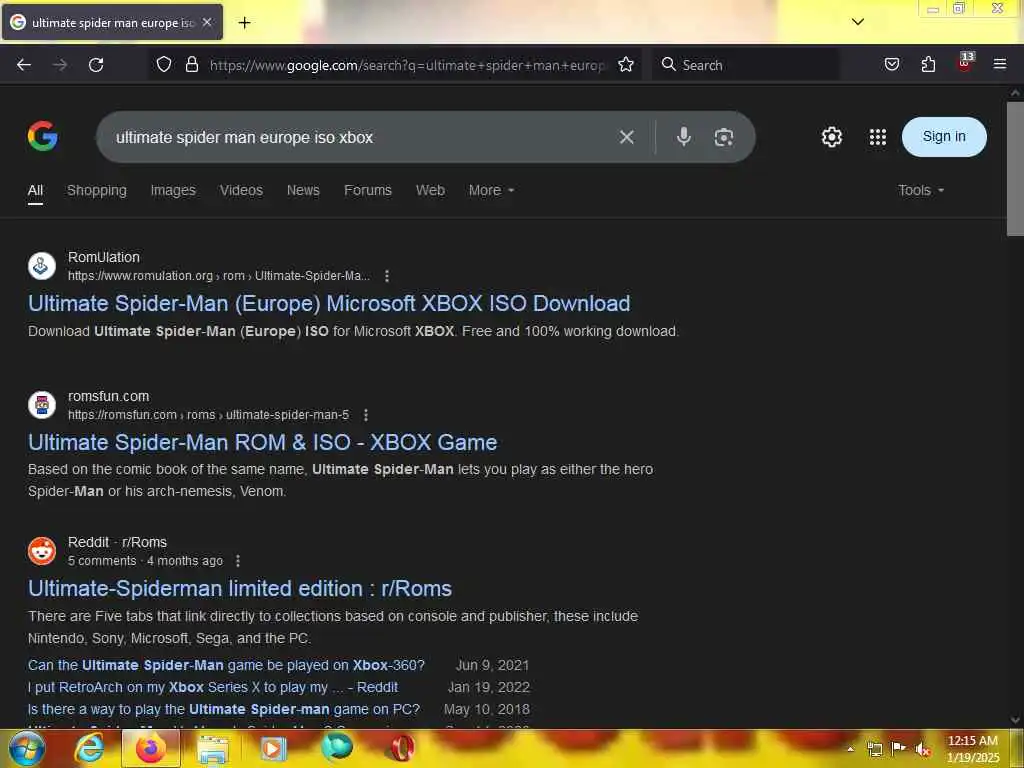Switch to News results
Image resolution: width=1024 pixels, height=768 pixels.
coord(303,191)
